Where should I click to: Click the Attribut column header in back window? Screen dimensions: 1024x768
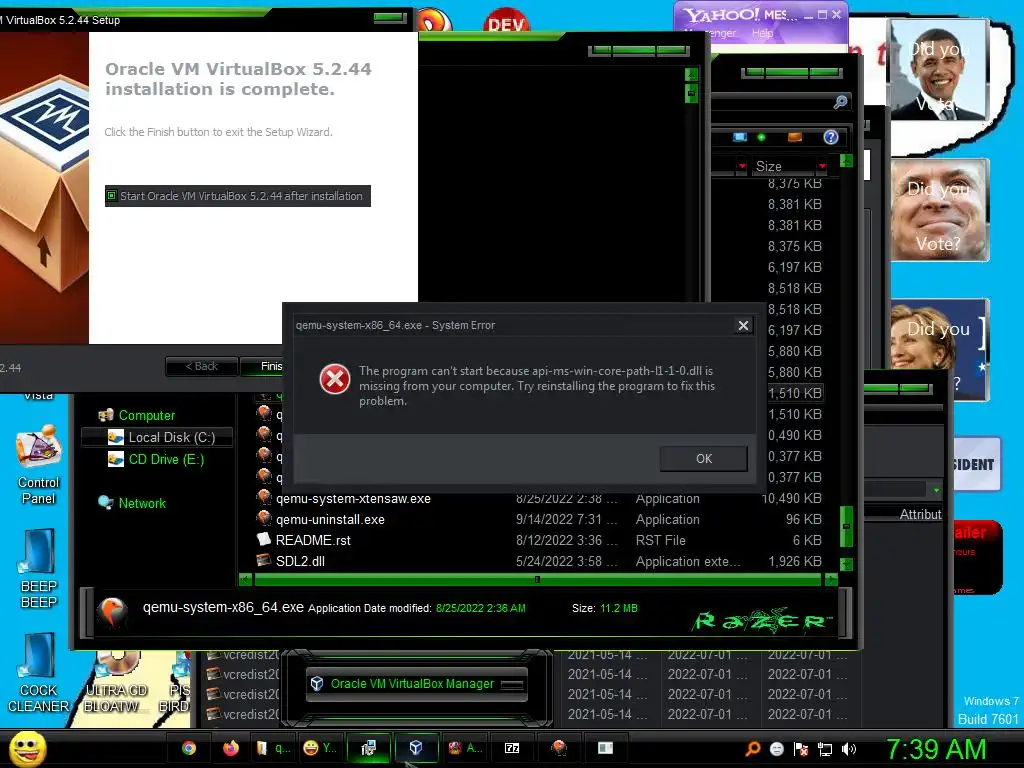[x=920, y=514]
